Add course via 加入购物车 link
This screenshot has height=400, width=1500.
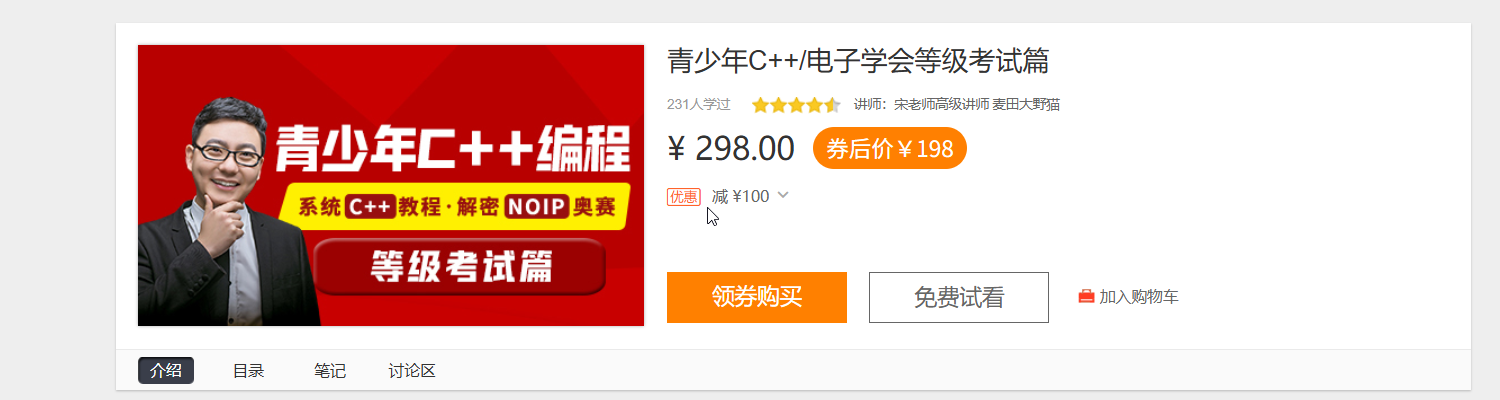pyautogui.click(x=1139, y=297)
